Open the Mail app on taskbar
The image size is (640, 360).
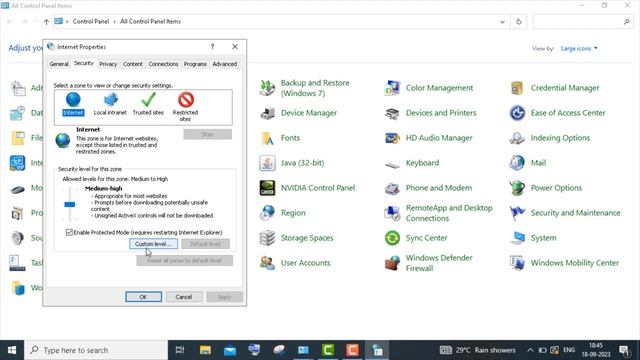tap(230, 350)
